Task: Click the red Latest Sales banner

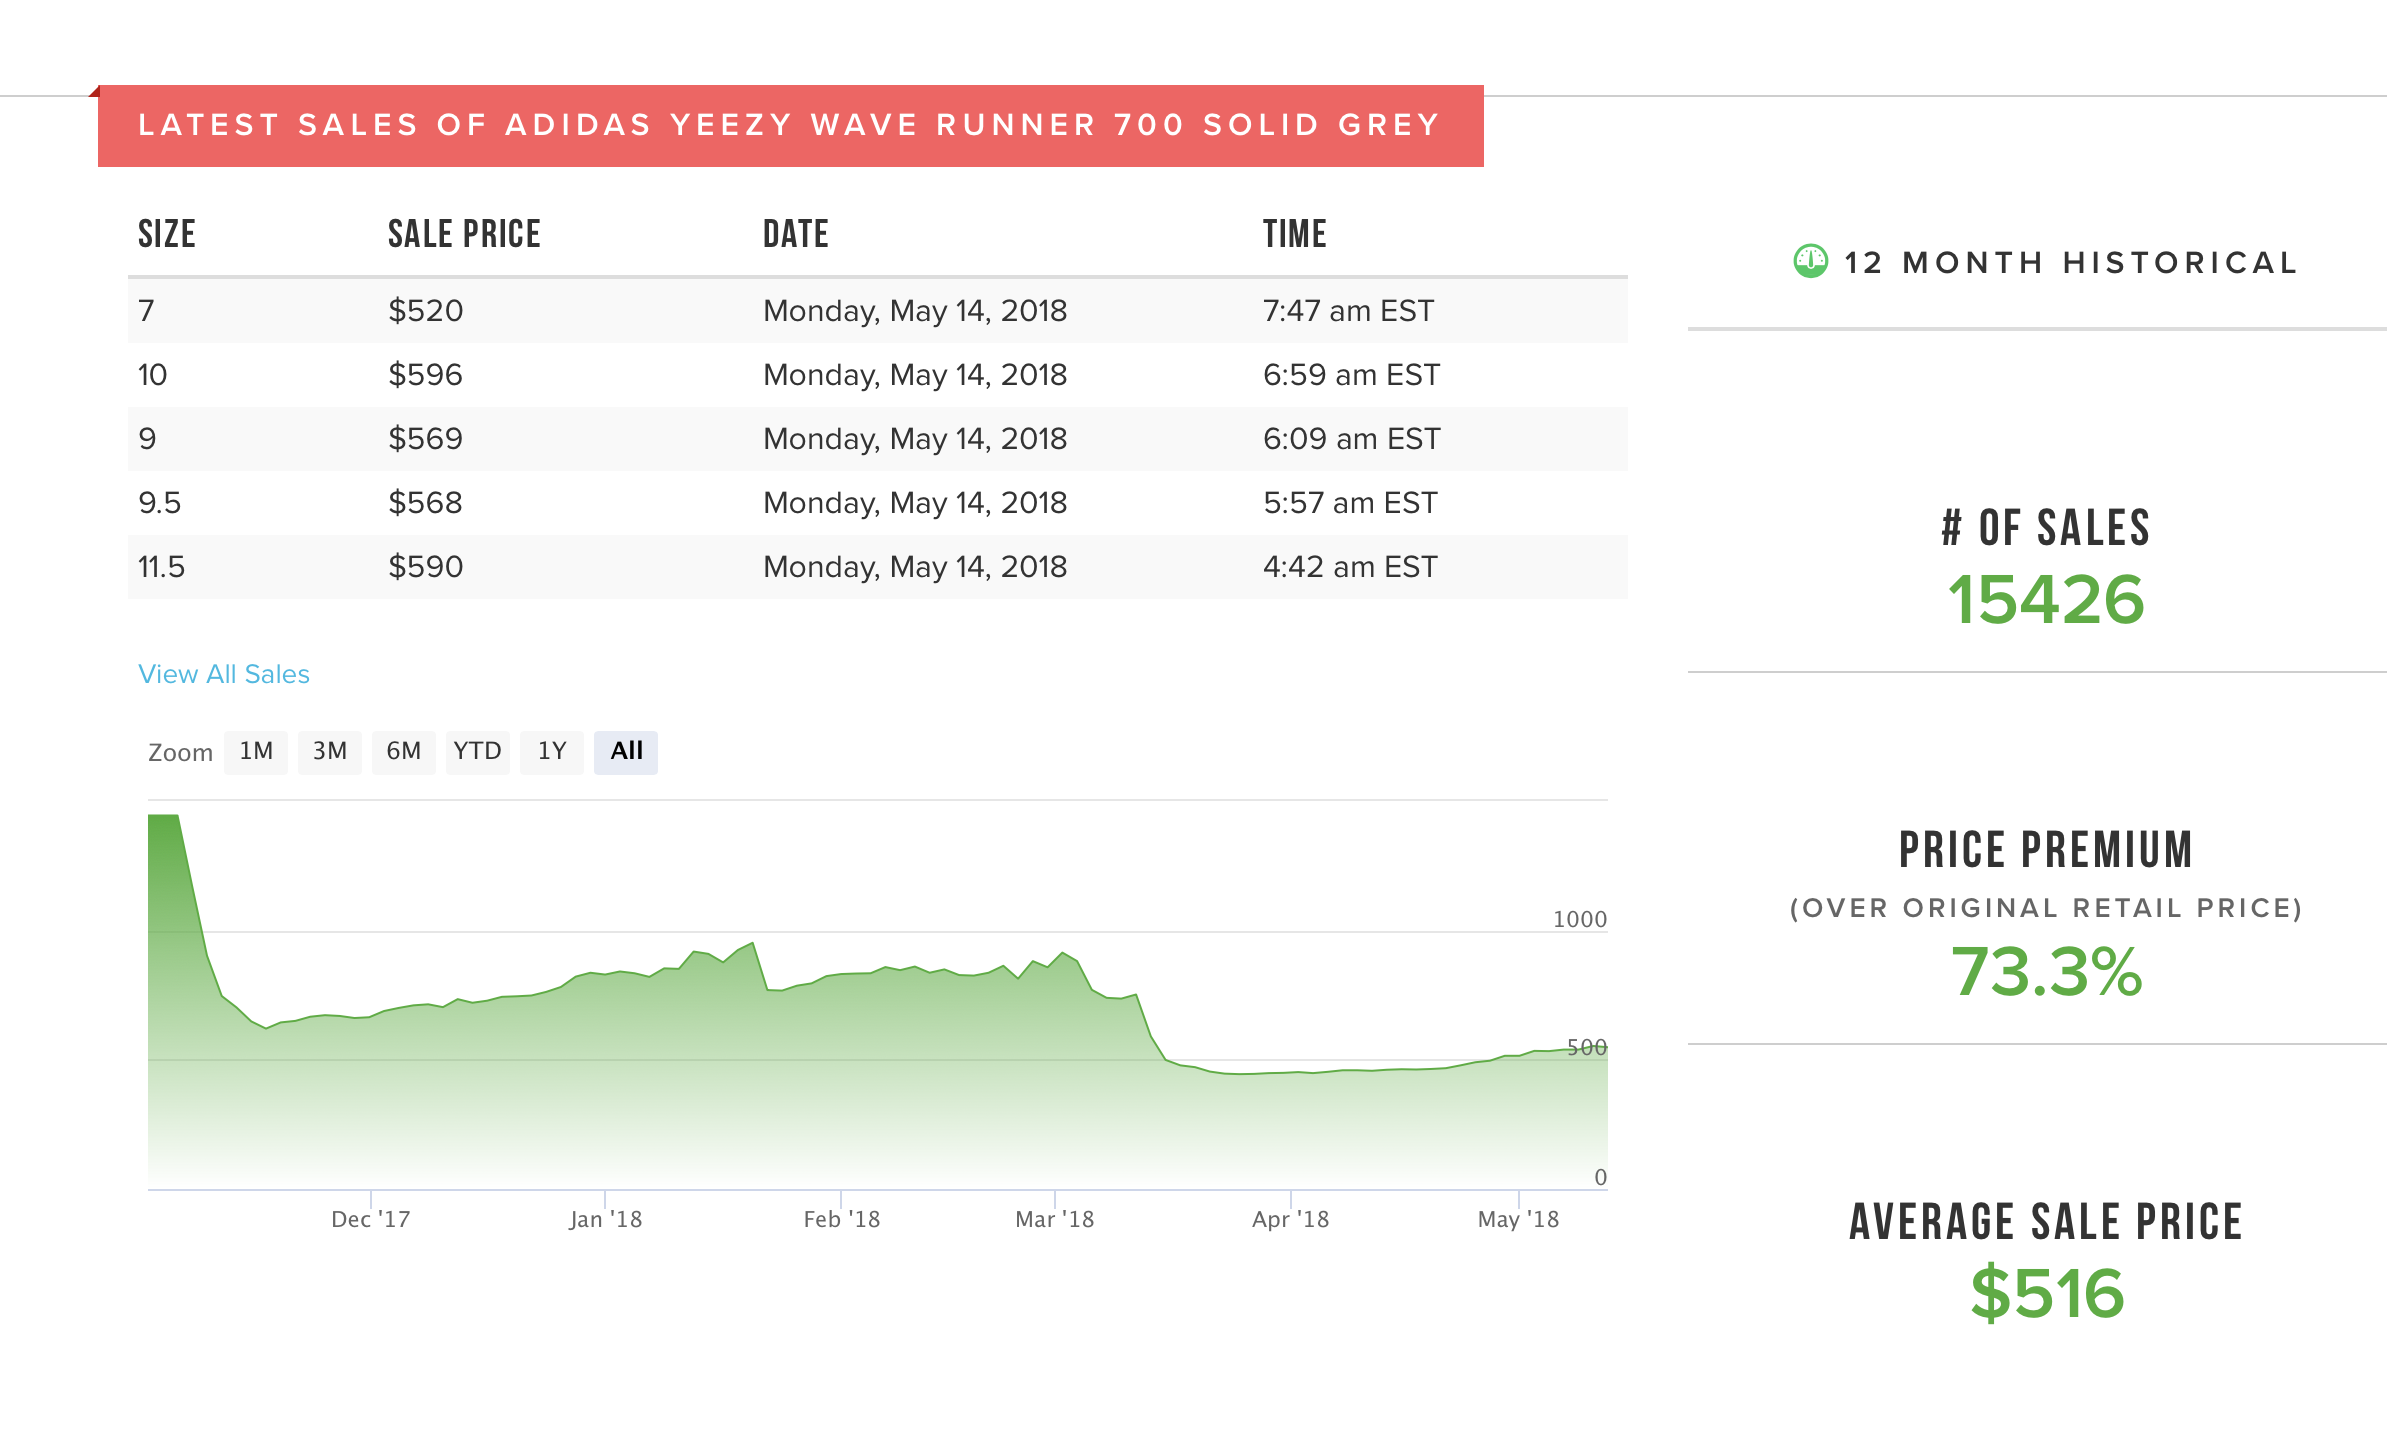Action: [790, 126]
